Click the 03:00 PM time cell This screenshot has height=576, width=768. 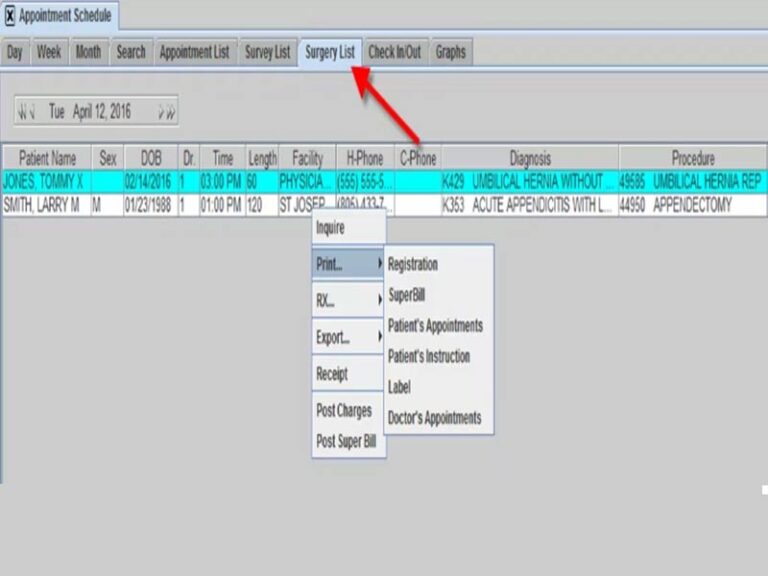tap(222, 182)
